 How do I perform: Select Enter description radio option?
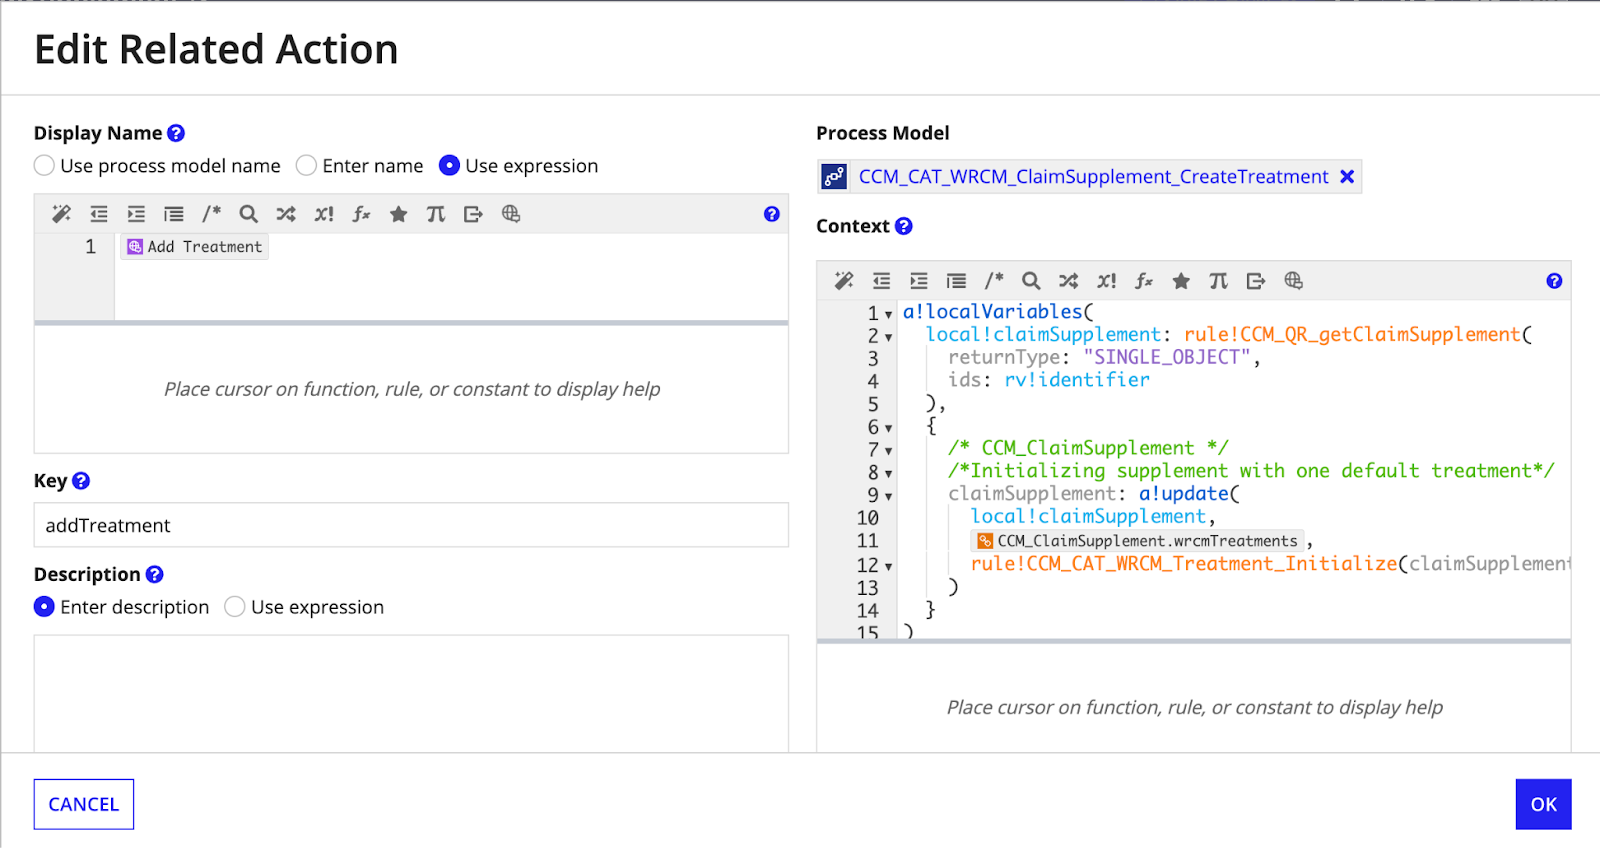[44, 606]
